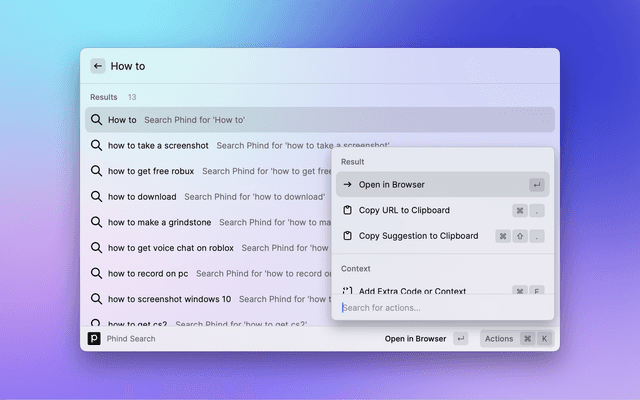Click arrow icon next to Open in Browser
Viewport: 640px width, 400px height.
pos(347,184)
